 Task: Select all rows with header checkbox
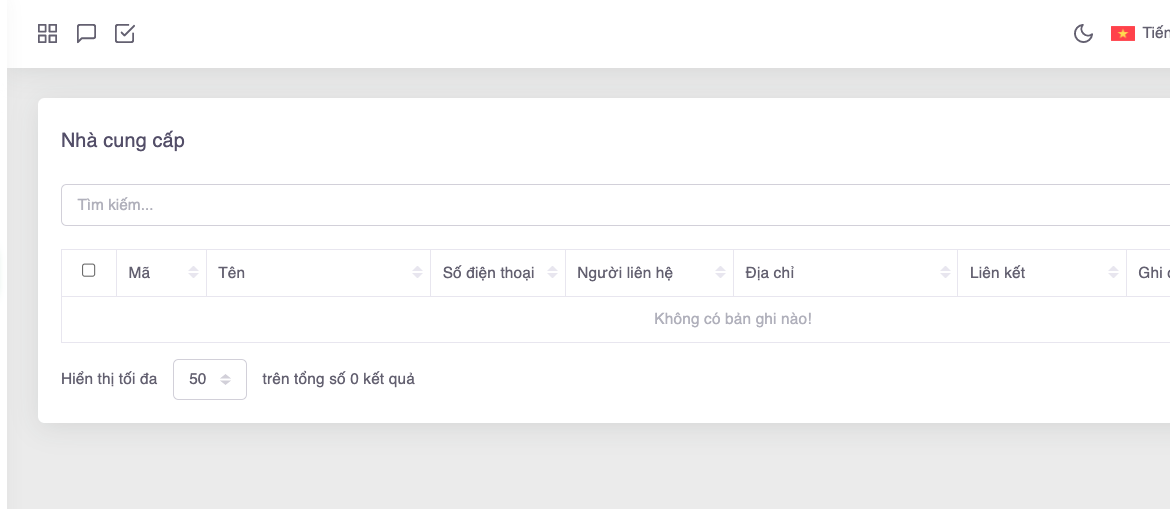tap(89, 271)
